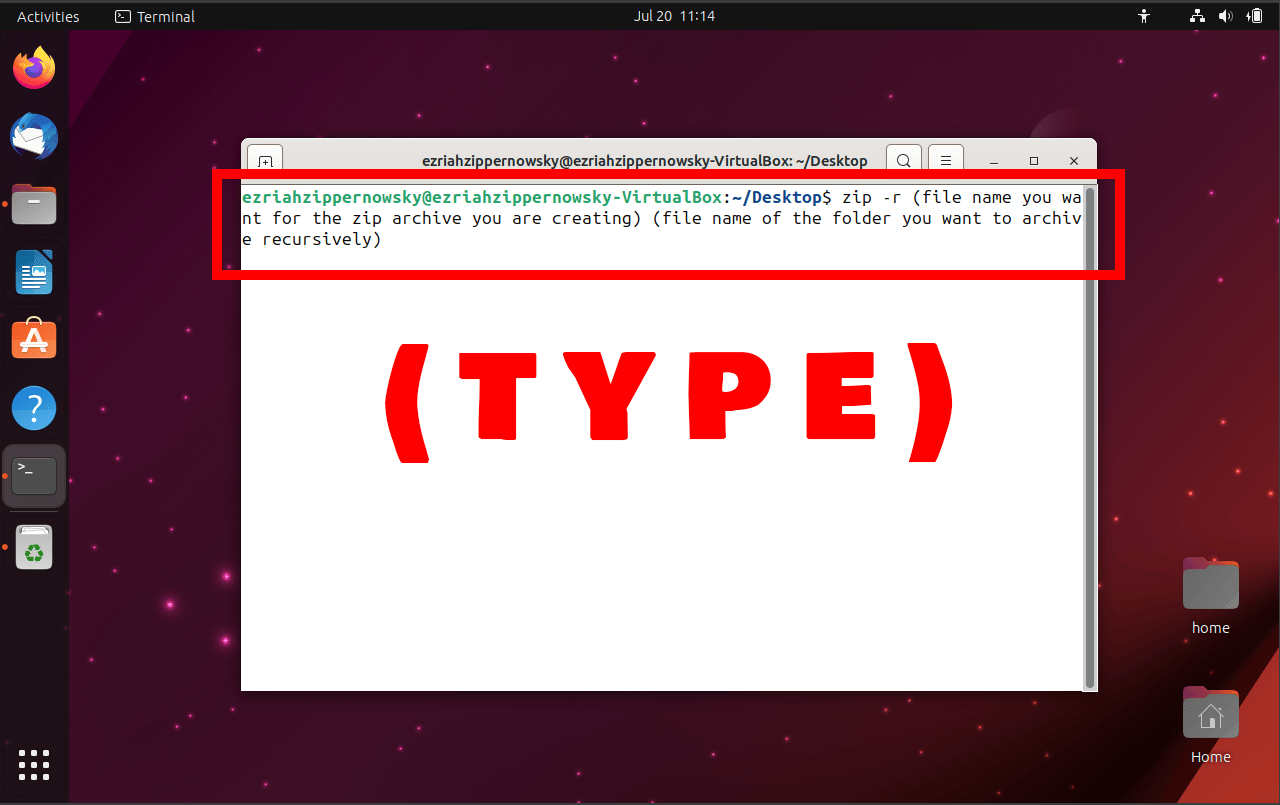Open Firefox from the dock

point(34,67)
